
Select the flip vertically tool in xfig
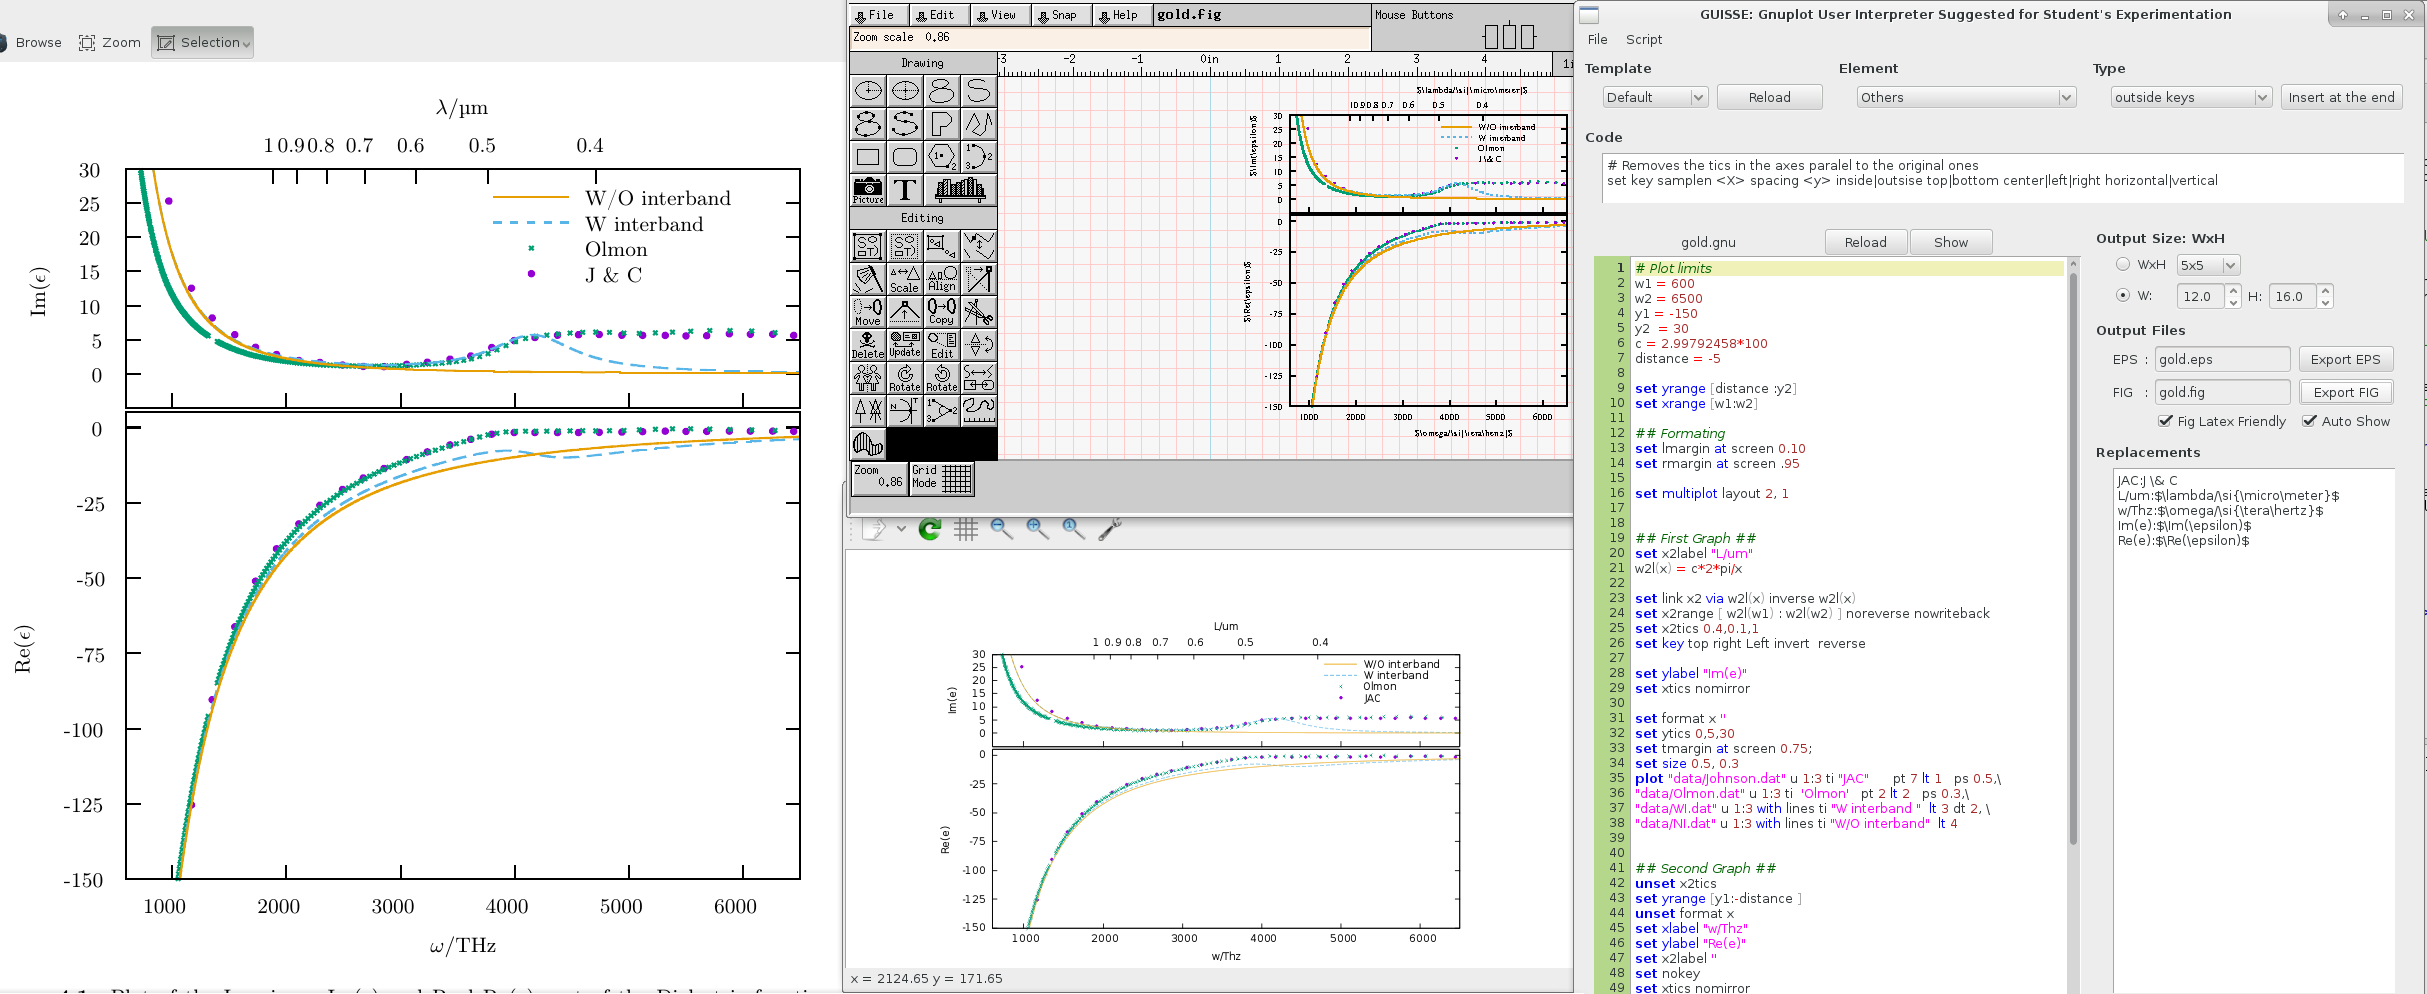978,345
